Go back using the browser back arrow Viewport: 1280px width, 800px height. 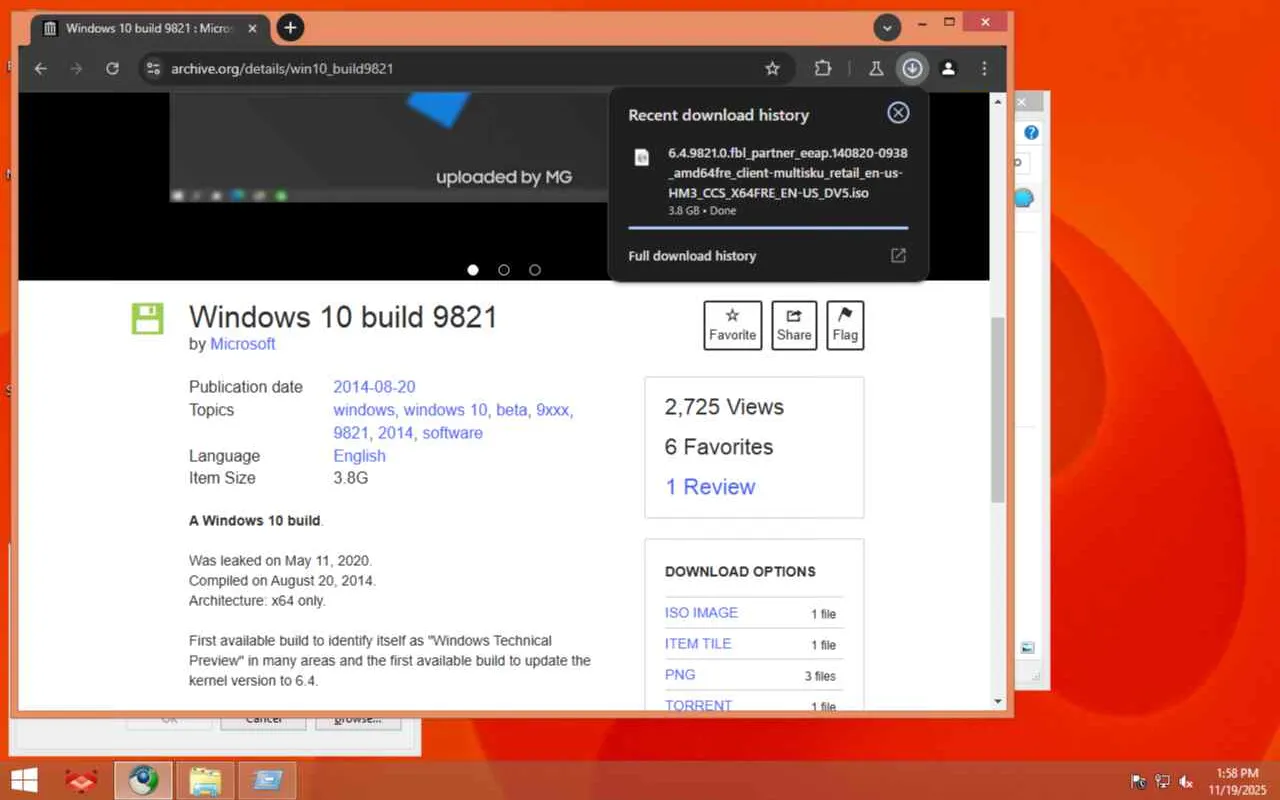[41, 69]
